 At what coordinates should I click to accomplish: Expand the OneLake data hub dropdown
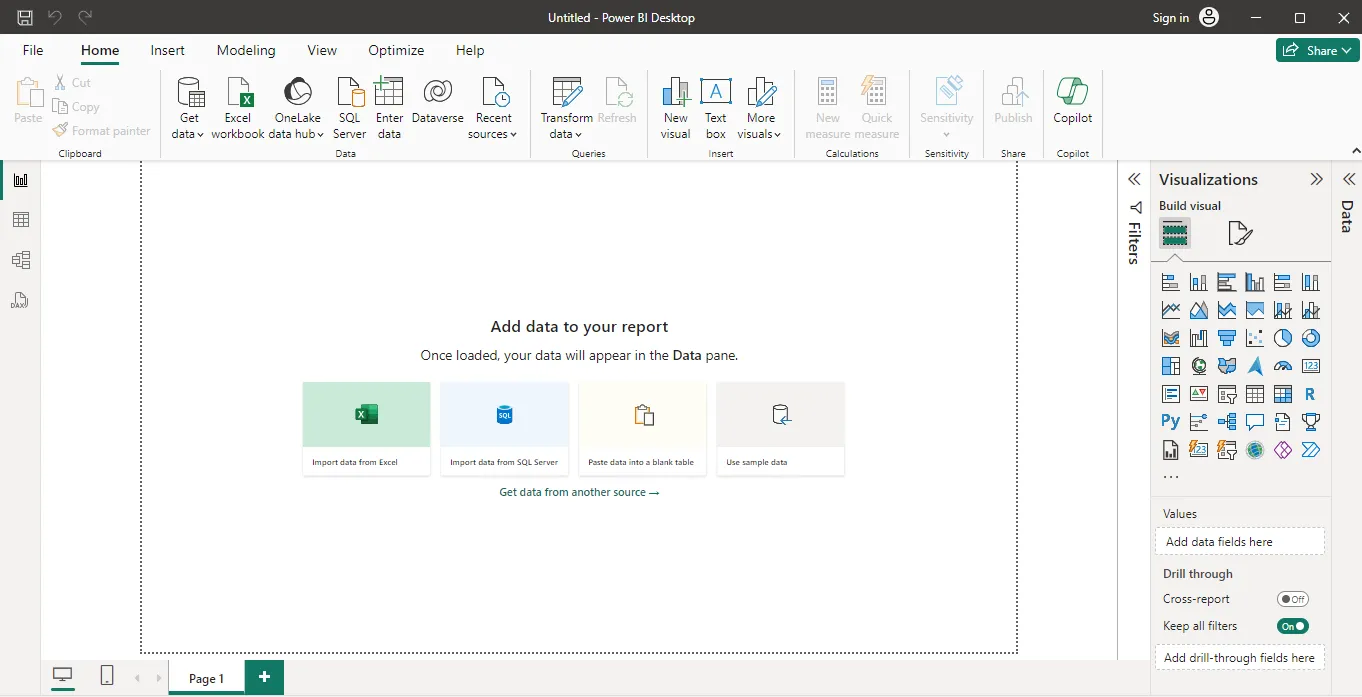click(297, 108)
